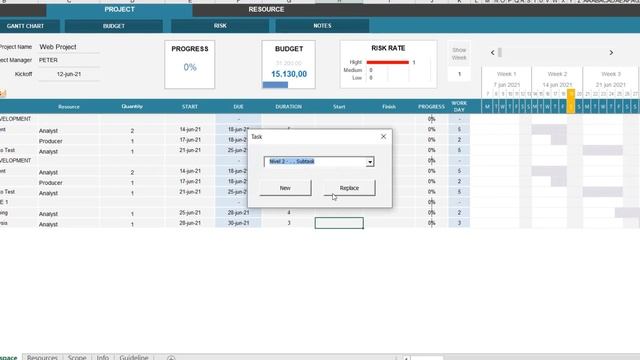Screen dimensions: 640x360
Task: Go to next week with right arrow
Action: click(611, 53)
